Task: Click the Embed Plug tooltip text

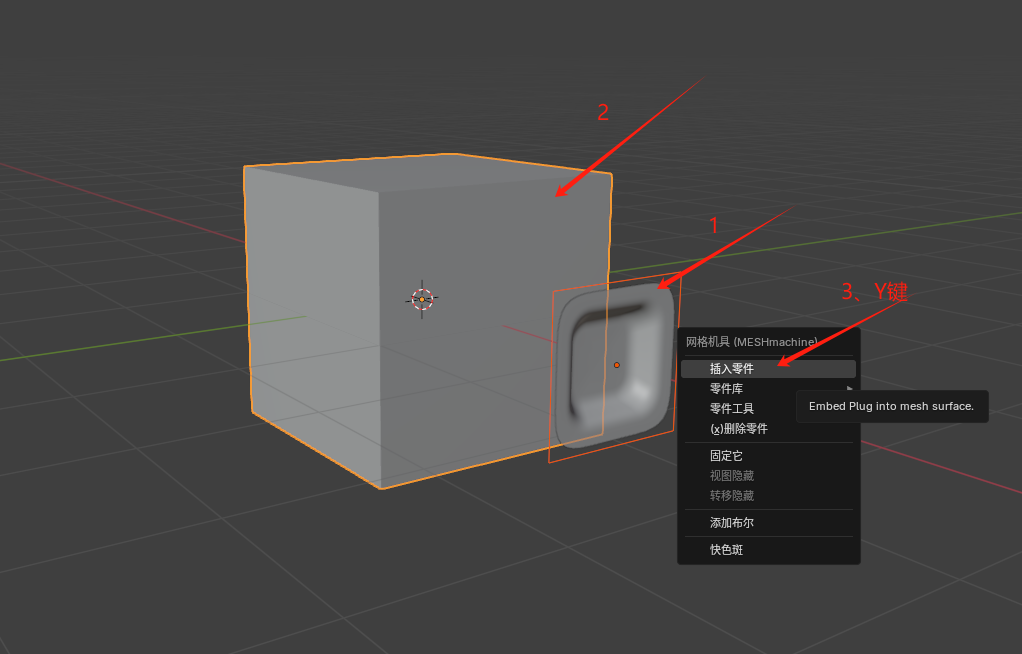Action: point(891,406)
